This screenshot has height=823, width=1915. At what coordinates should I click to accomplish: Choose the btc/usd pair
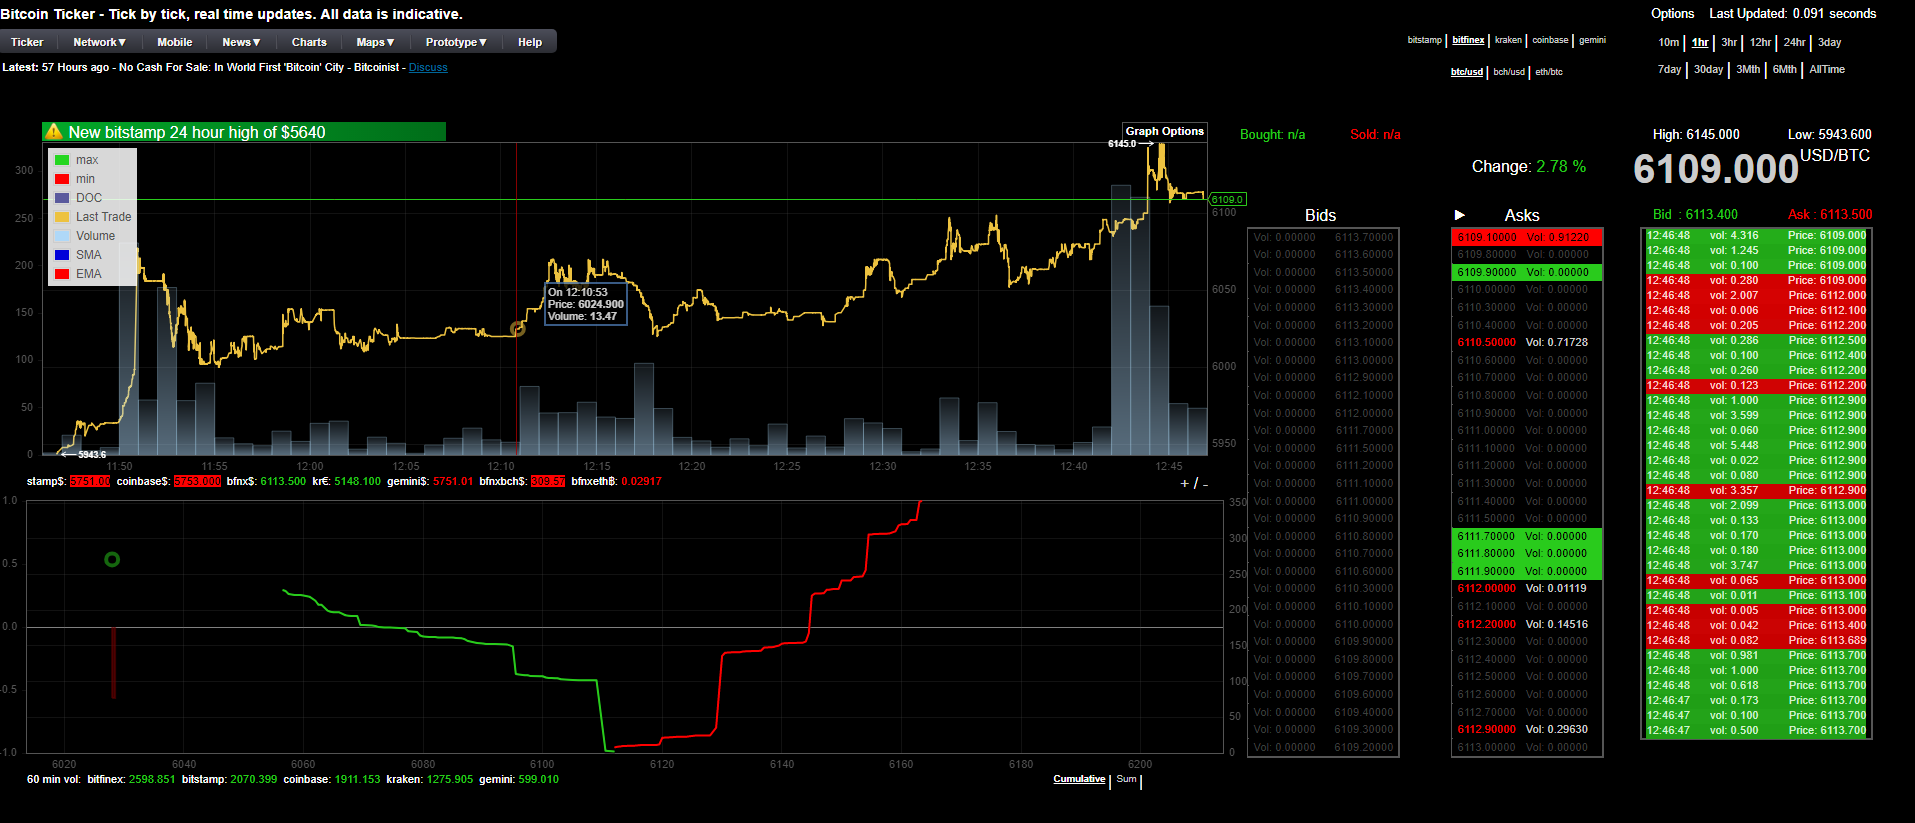coord(1467,72)
